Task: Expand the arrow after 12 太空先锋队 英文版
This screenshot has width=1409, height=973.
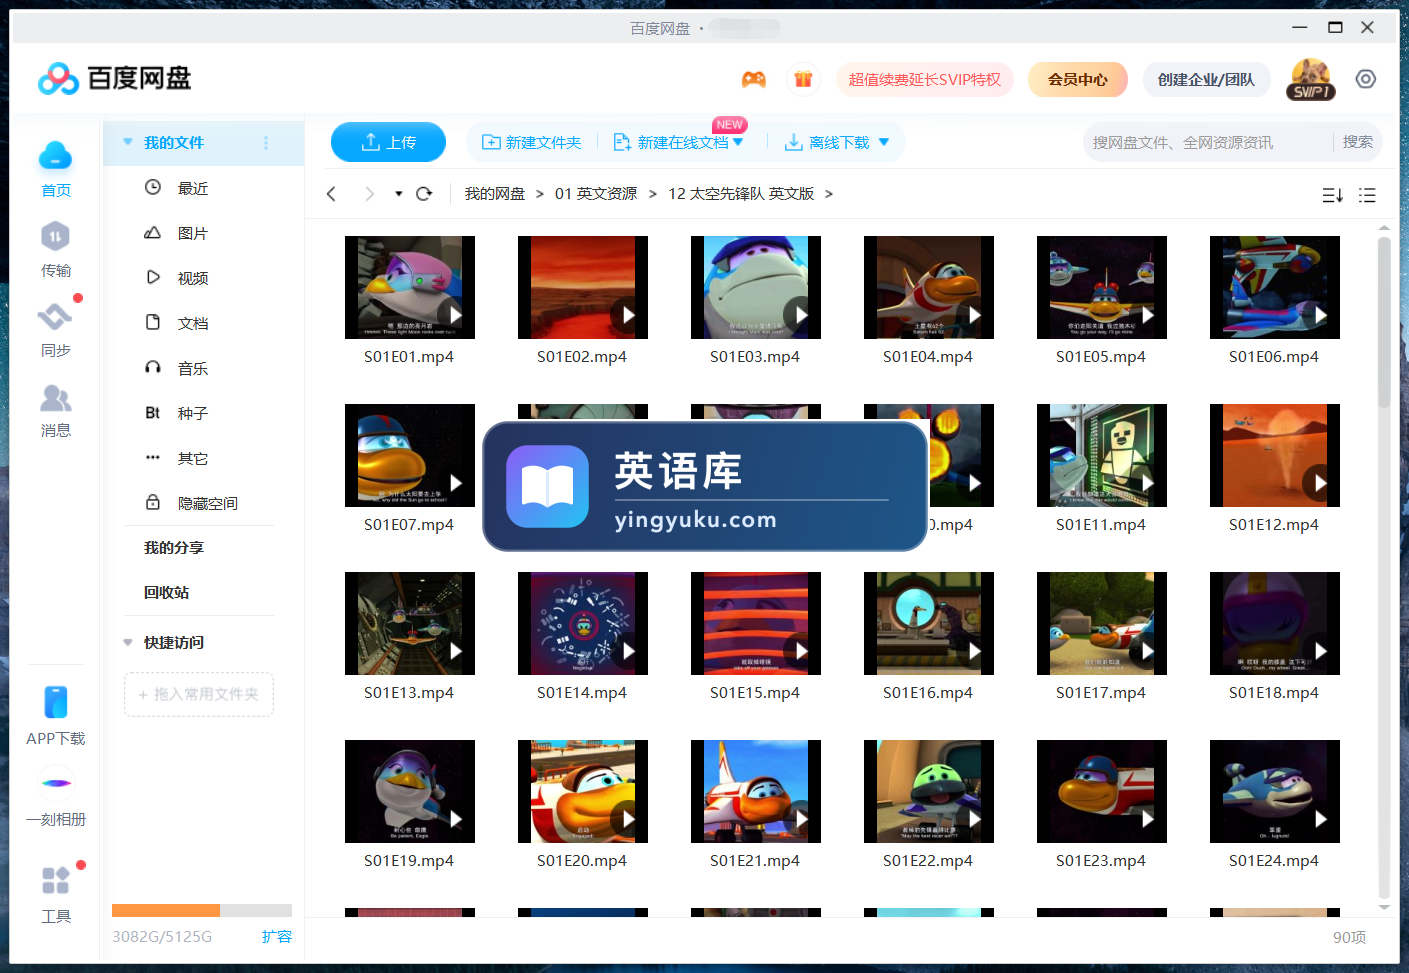Action: 829,194
